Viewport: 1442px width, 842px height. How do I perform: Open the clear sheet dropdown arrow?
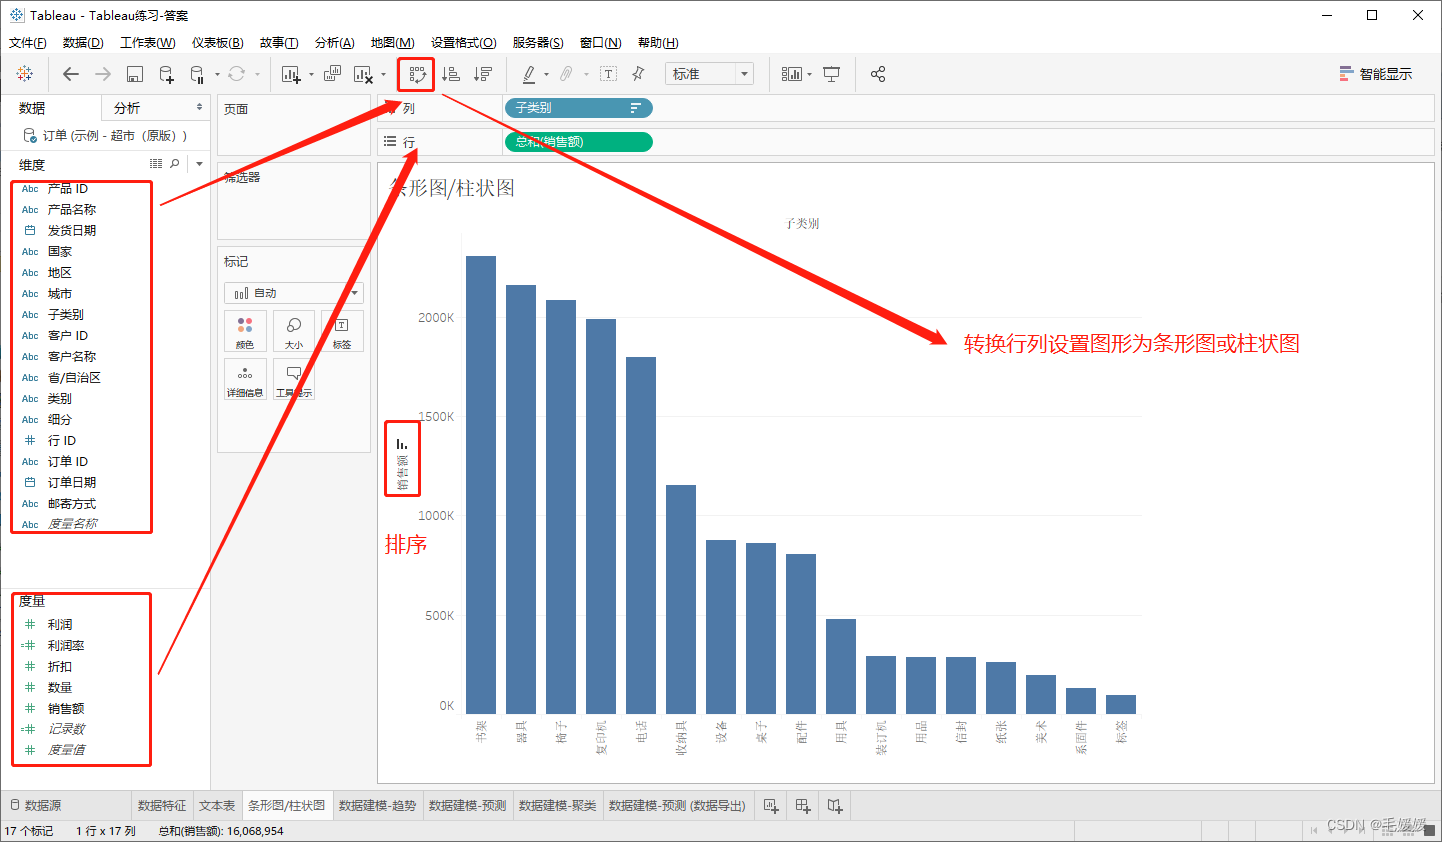383,74
